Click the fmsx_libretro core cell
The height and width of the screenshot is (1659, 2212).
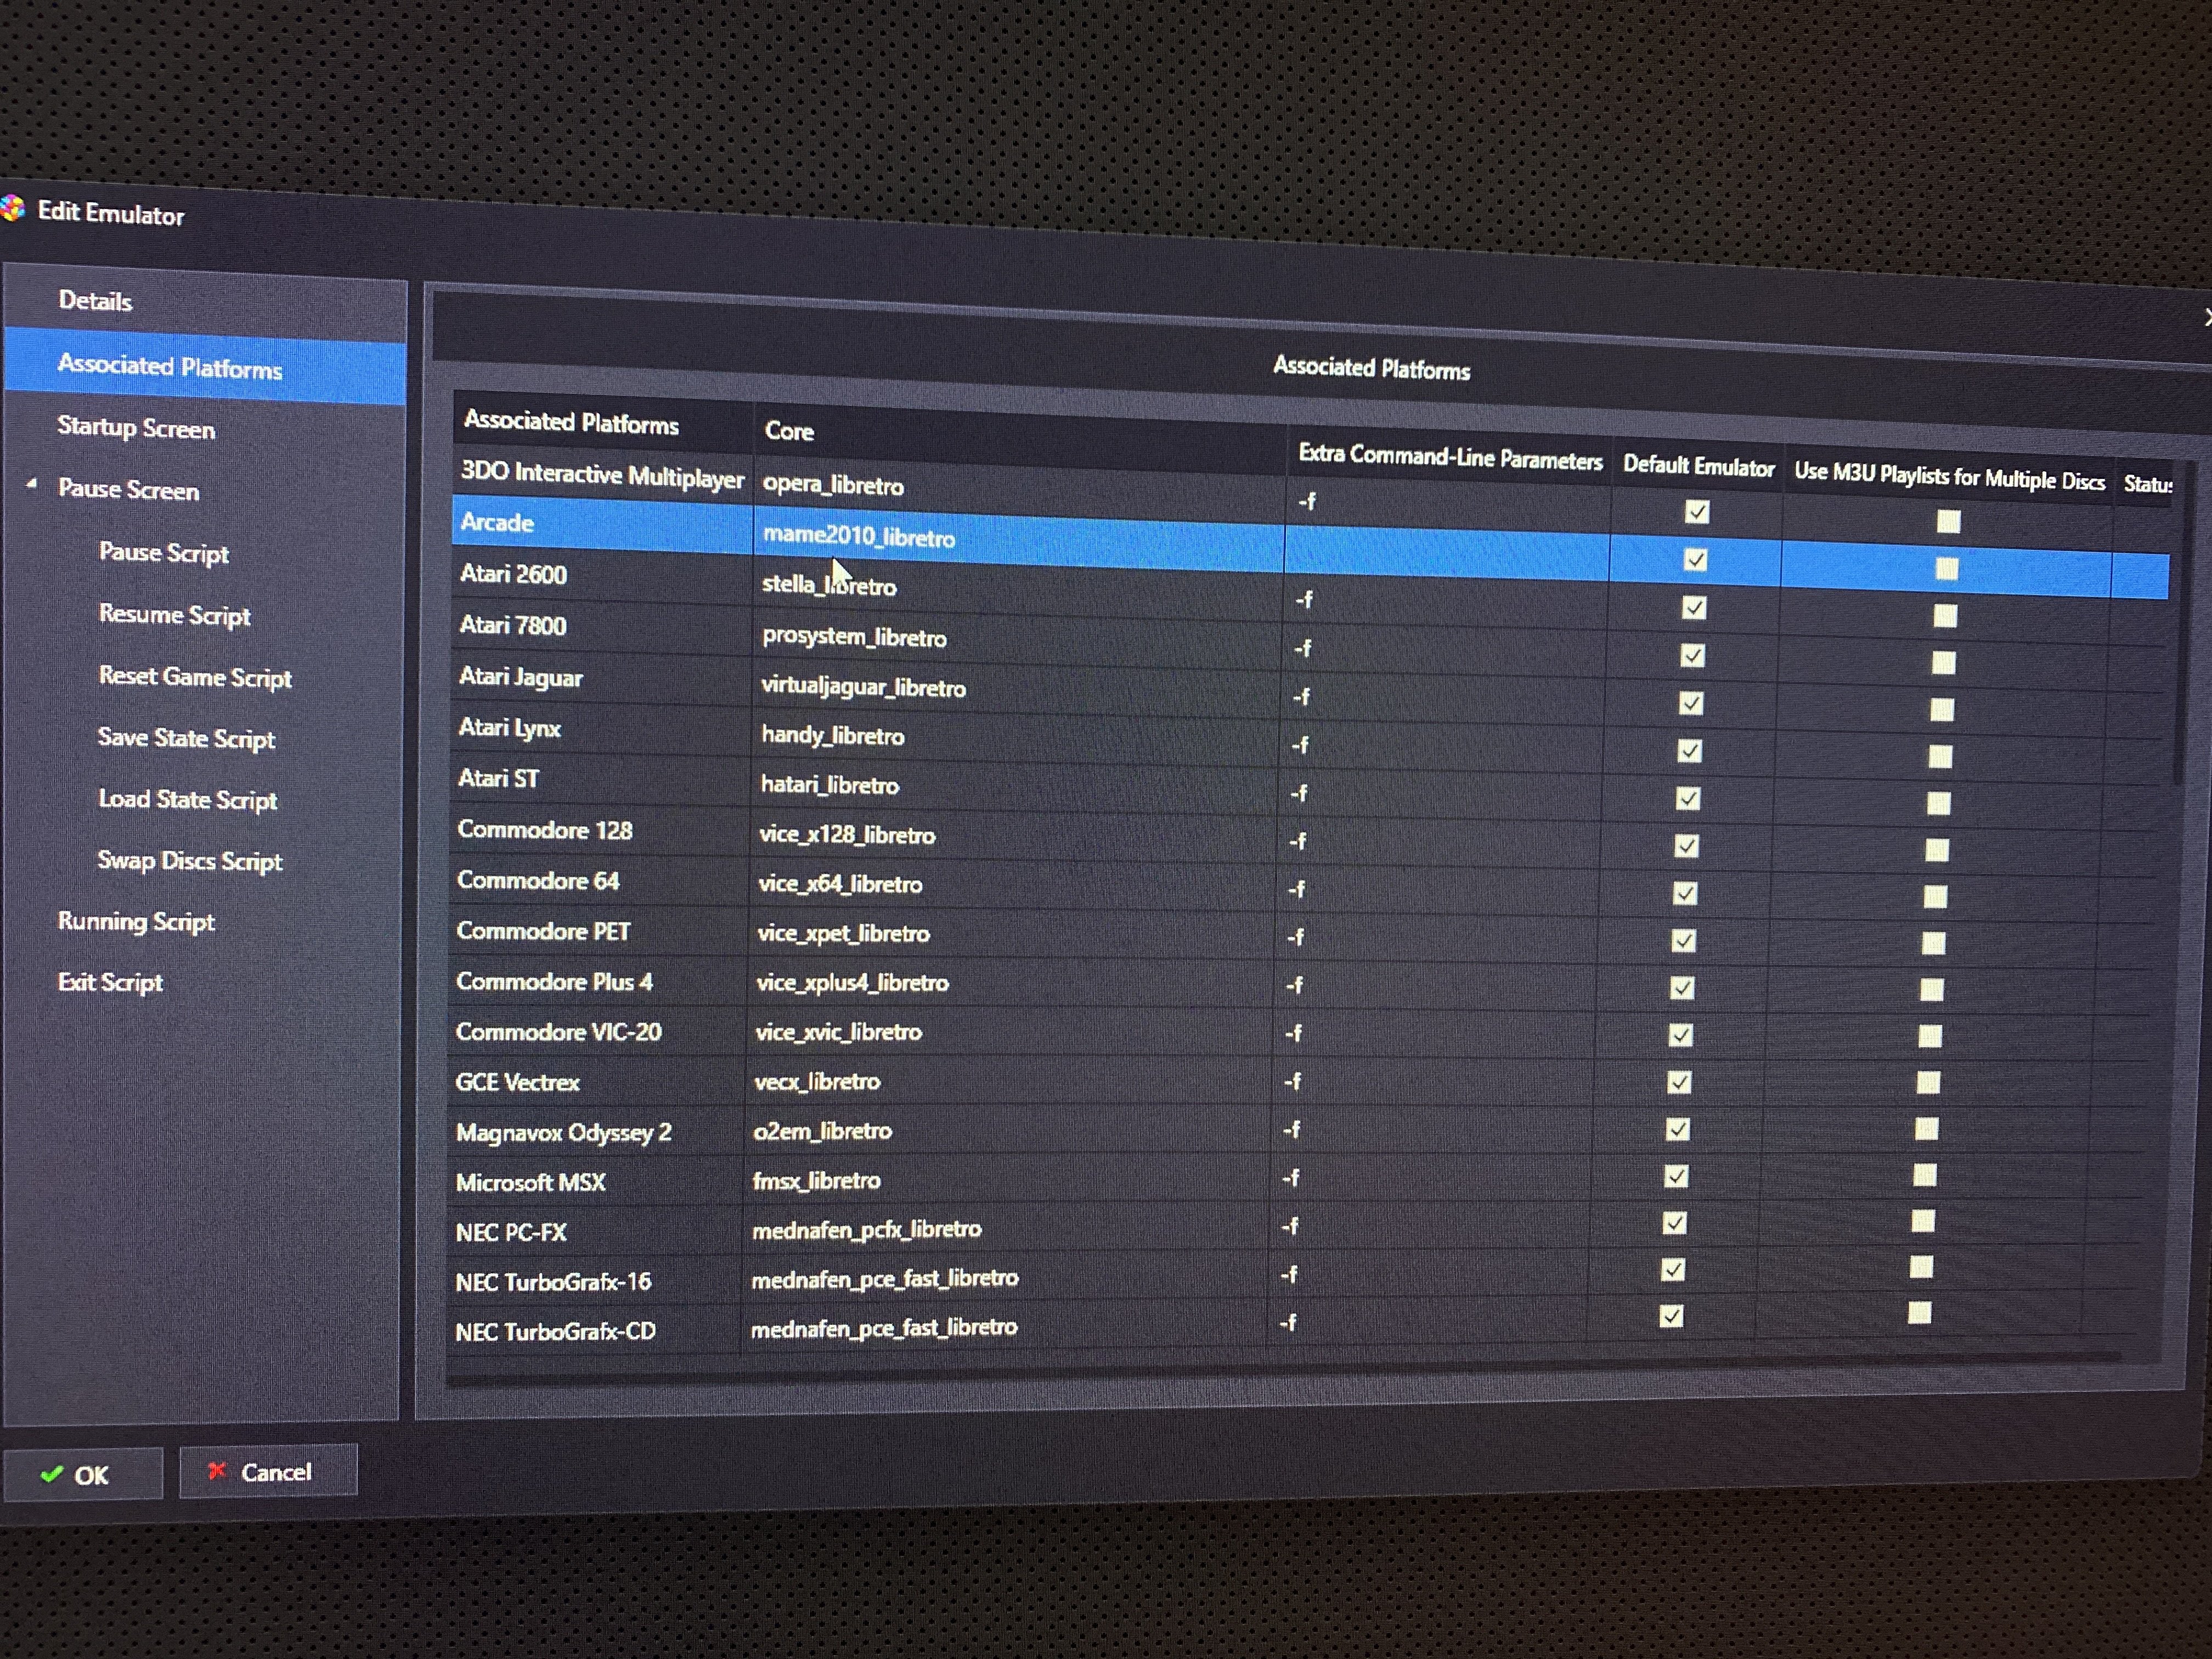(1006, 1180)
